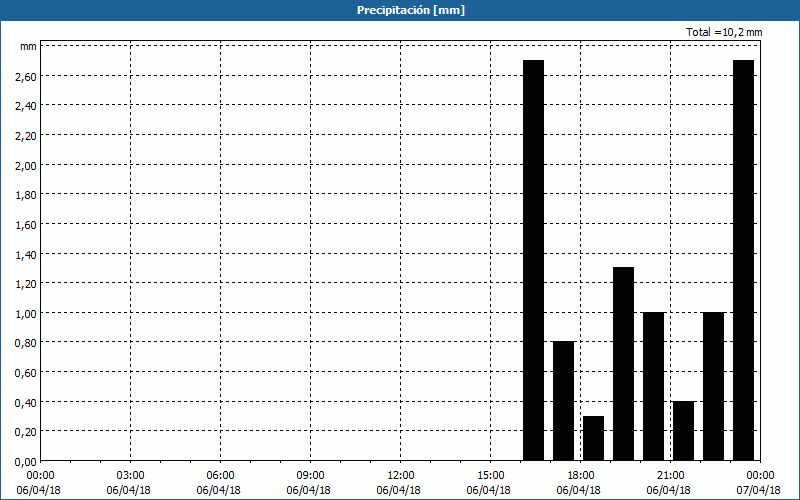Click the Total =10,2 mm label
This screenshot has height=500, width=800.
(x=724, y=32)
